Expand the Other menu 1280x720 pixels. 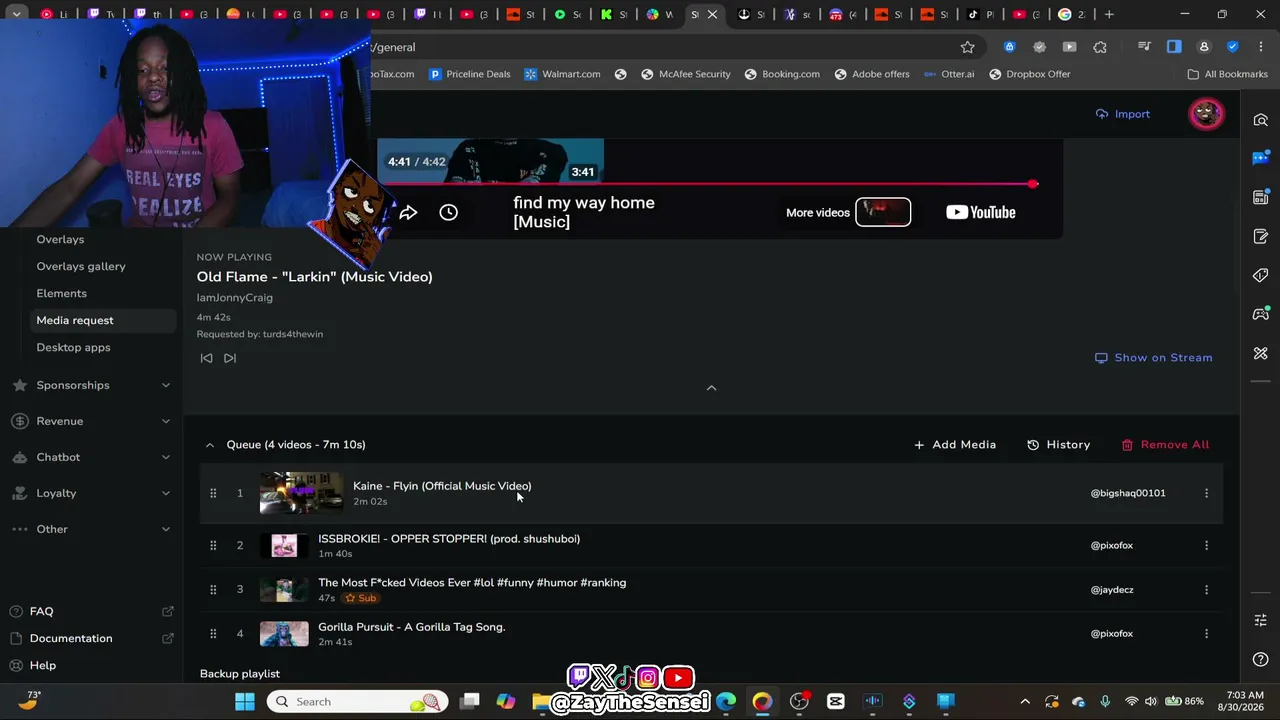click(x=91, y=529)
